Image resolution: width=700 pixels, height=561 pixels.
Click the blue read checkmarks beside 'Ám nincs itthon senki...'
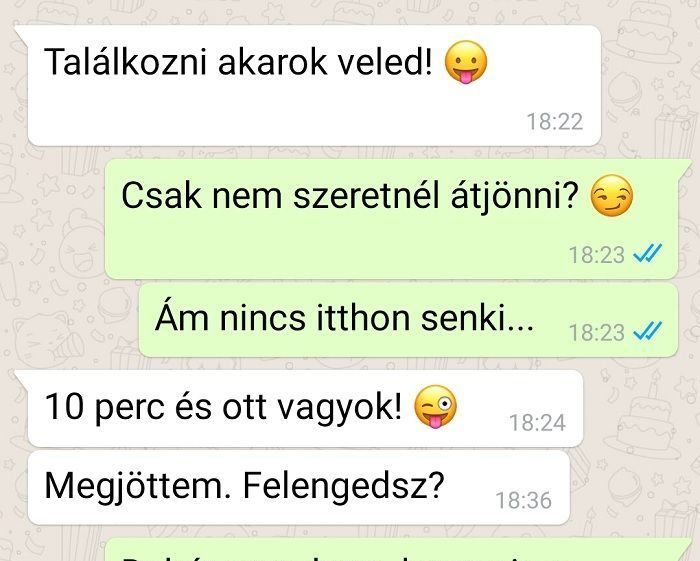coord(648,331)
